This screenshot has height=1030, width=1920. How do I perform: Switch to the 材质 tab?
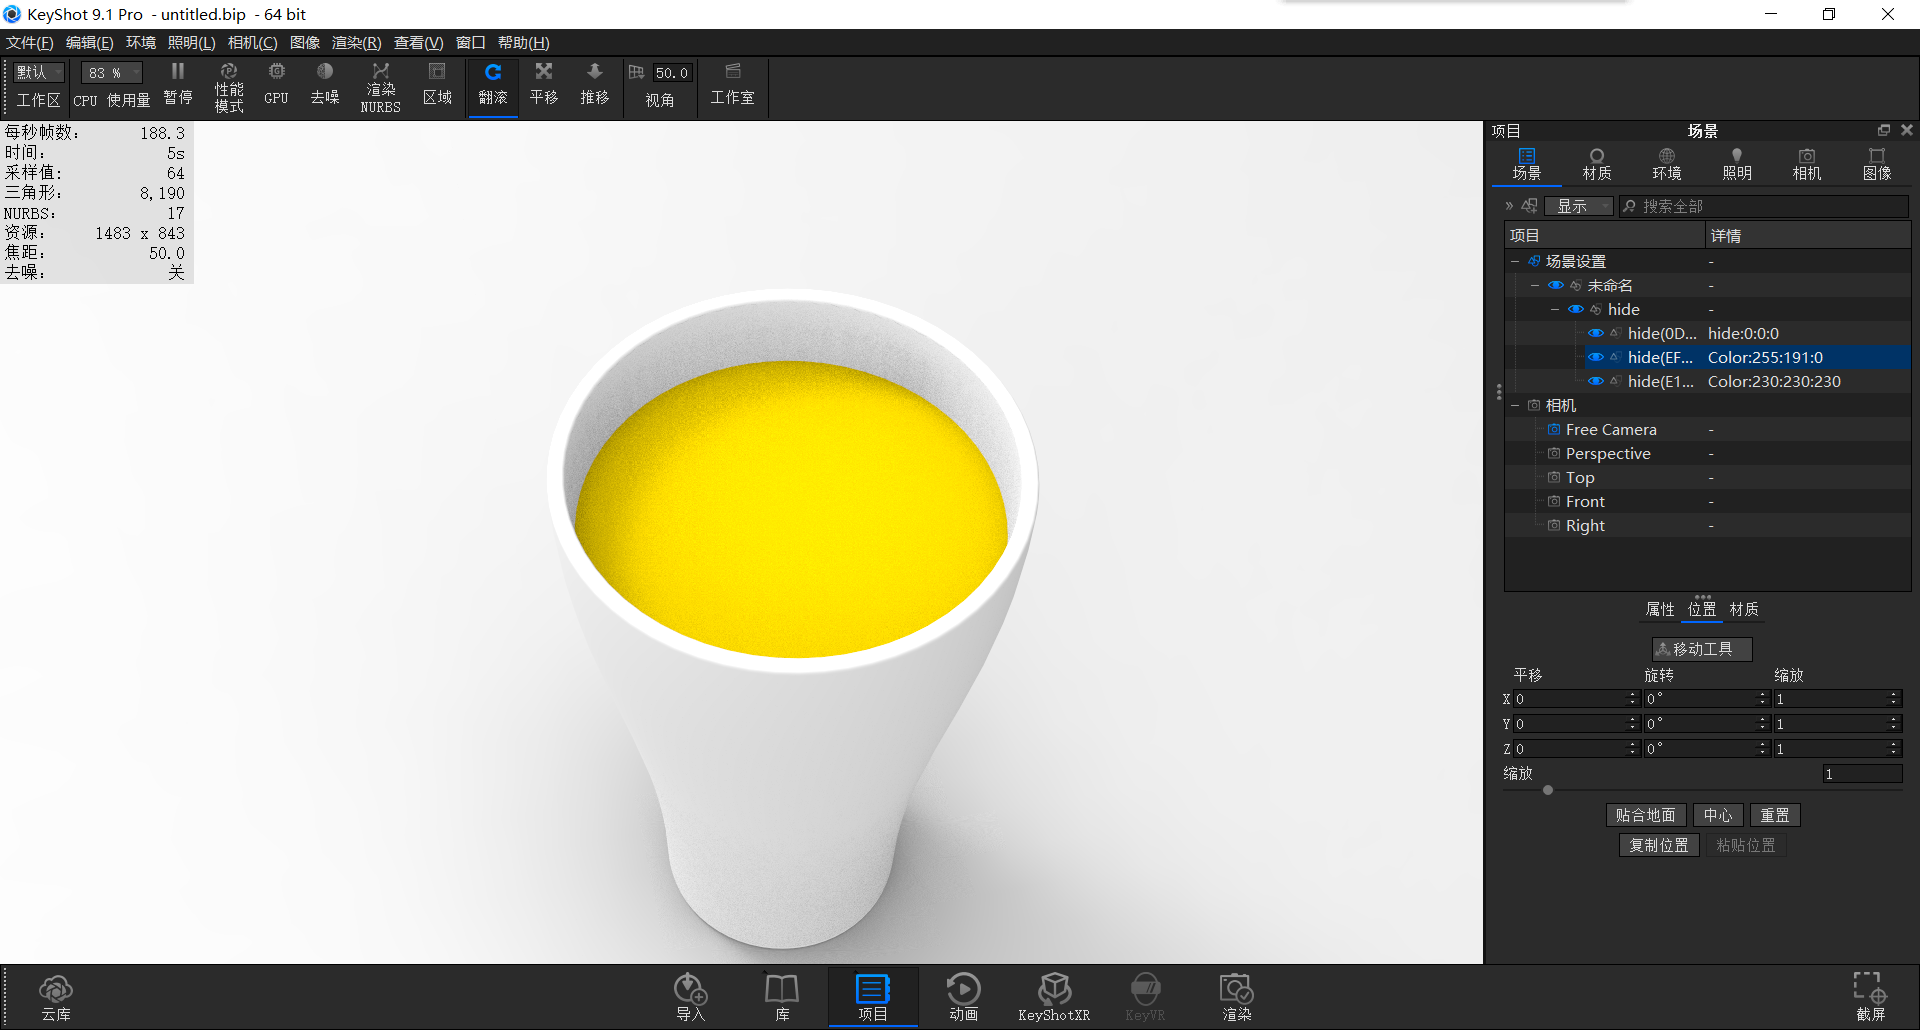point(1596,163)
